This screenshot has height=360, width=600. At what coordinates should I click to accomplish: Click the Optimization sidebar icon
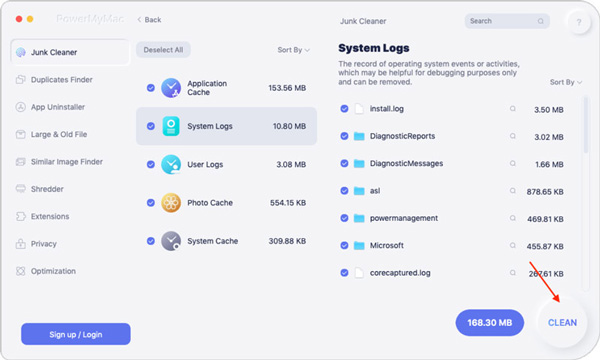20,271
